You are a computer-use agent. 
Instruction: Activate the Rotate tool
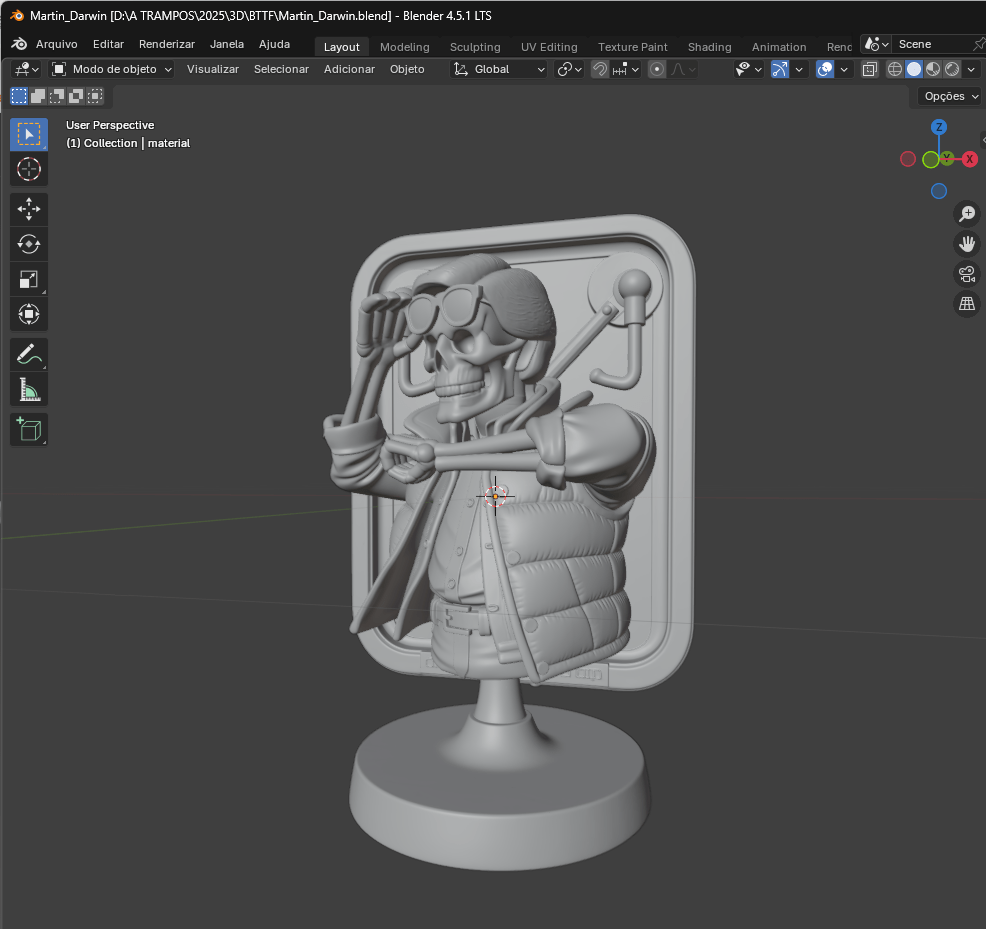point(29,244)
